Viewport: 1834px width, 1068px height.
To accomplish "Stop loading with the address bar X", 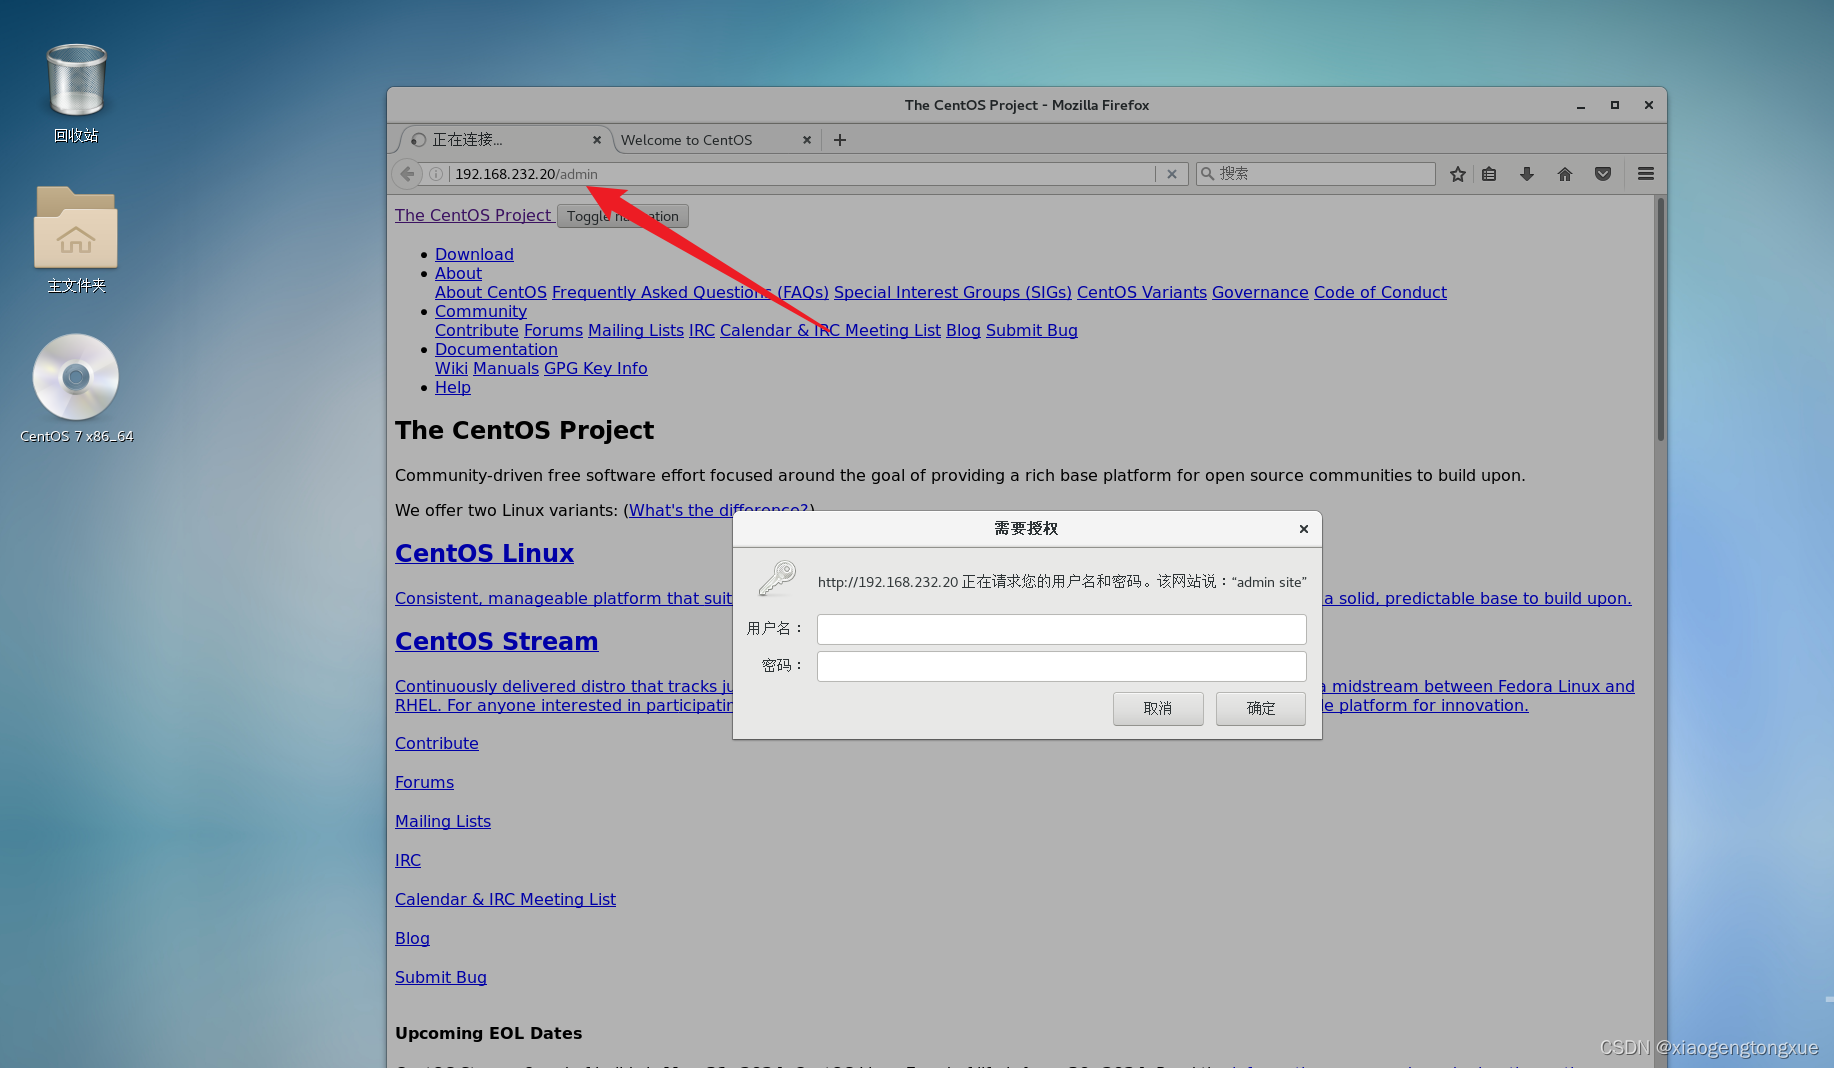I will point(1172,174).
